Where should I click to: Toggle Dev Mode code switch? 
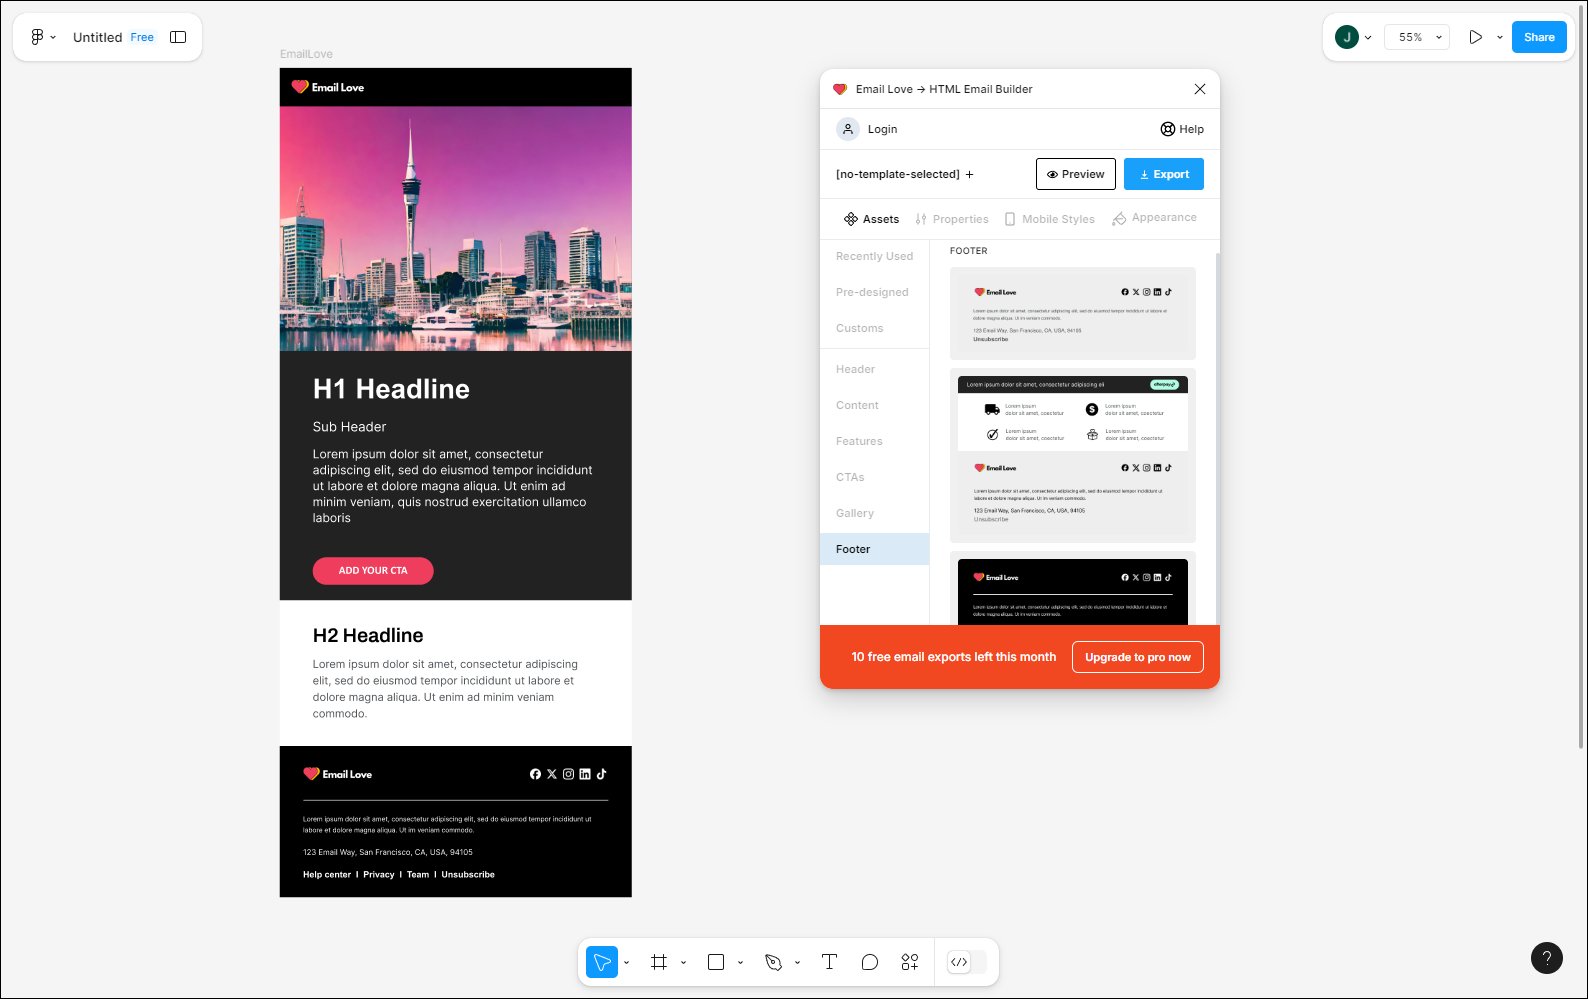(x=966, y=962)
